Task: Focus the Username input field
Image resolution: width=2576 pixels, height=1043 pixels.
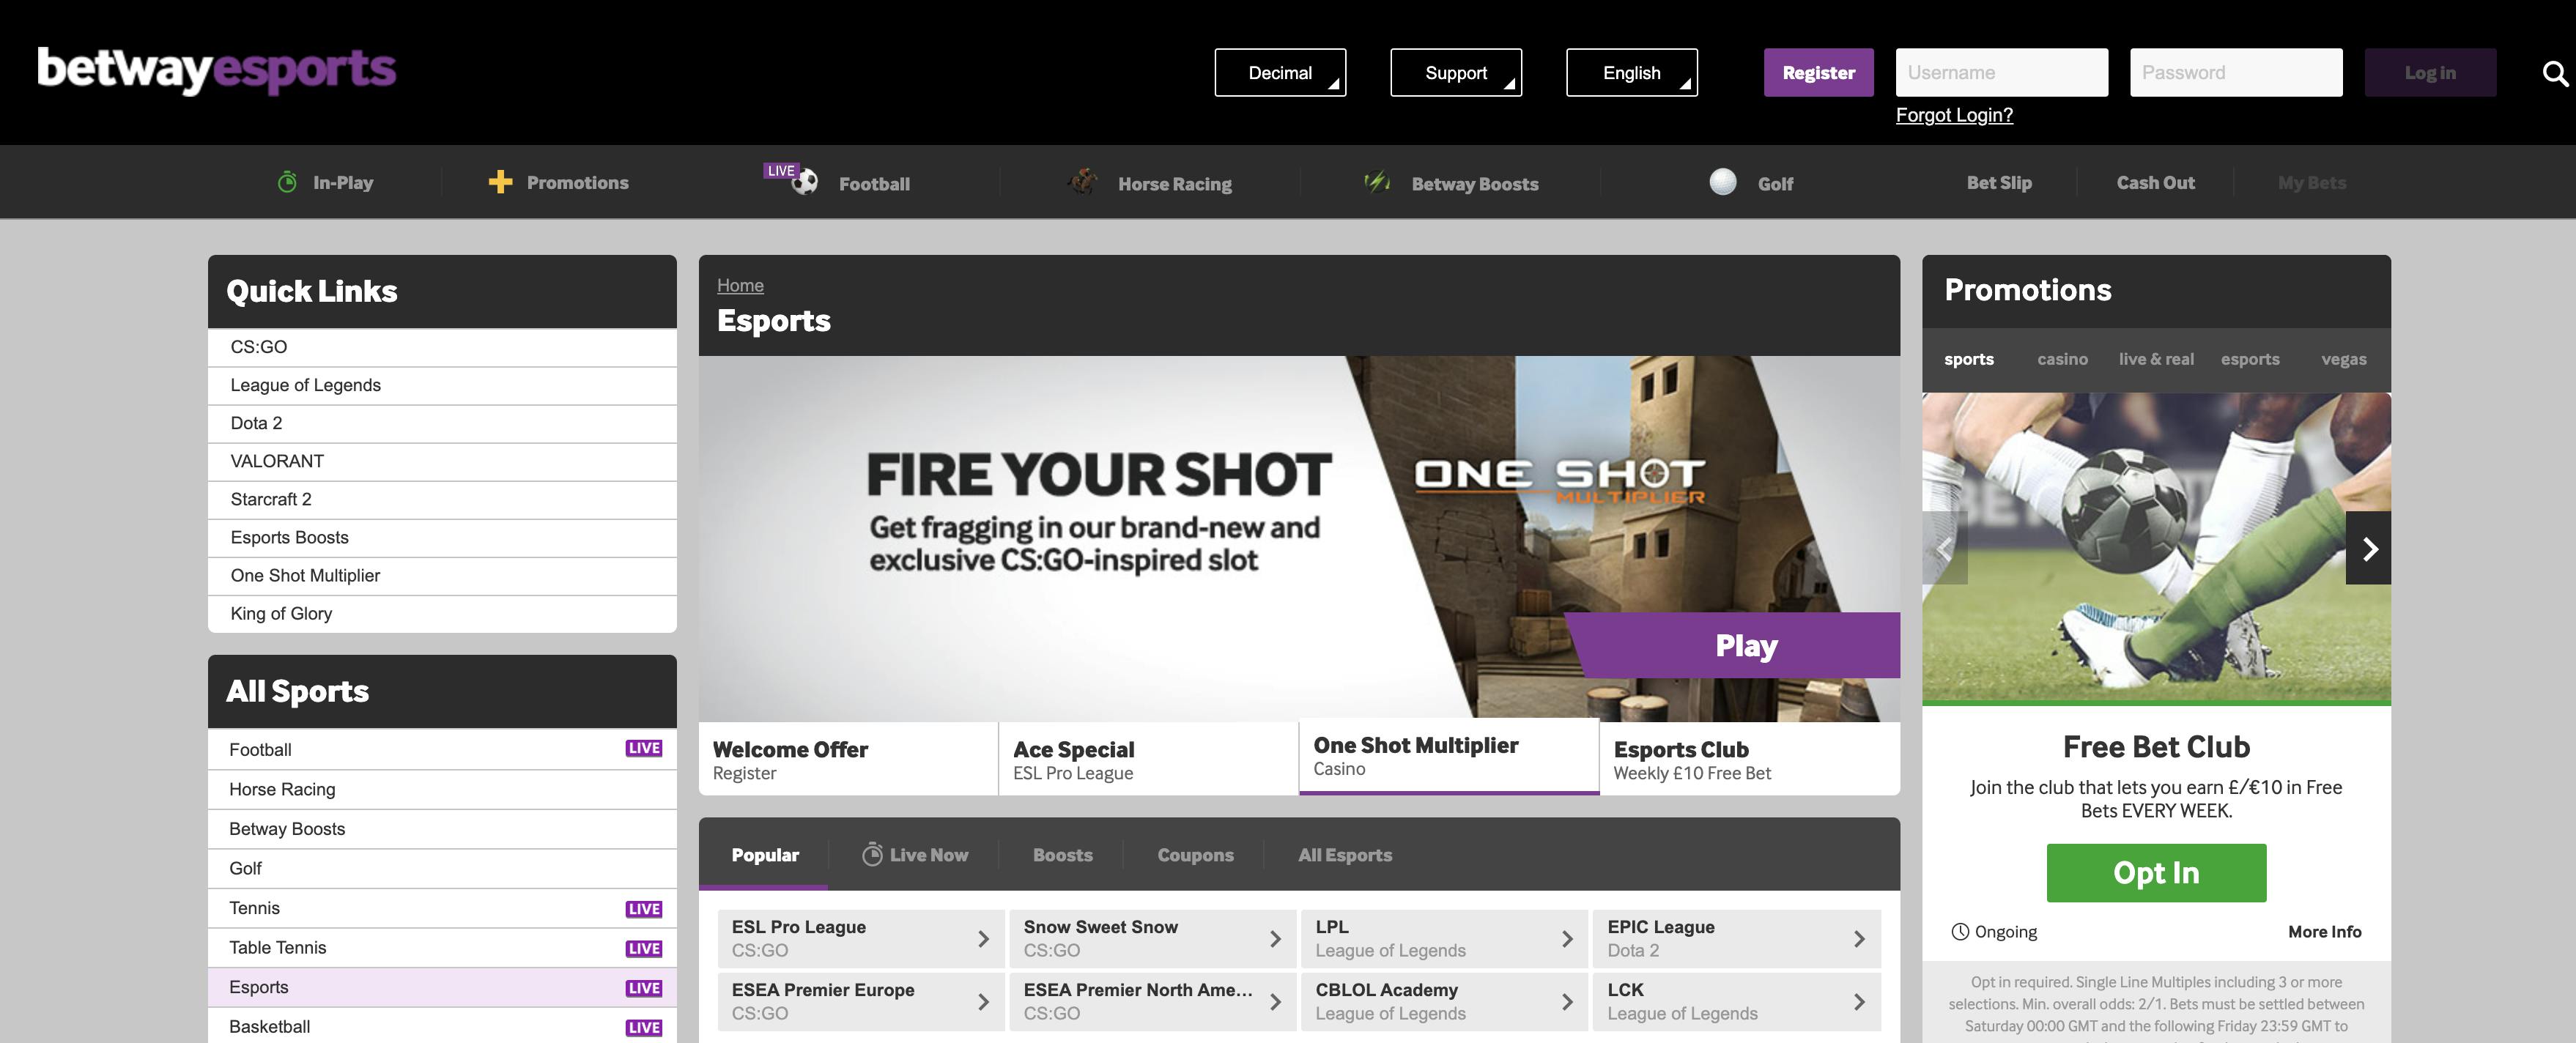Action: tap(2001, 73)
